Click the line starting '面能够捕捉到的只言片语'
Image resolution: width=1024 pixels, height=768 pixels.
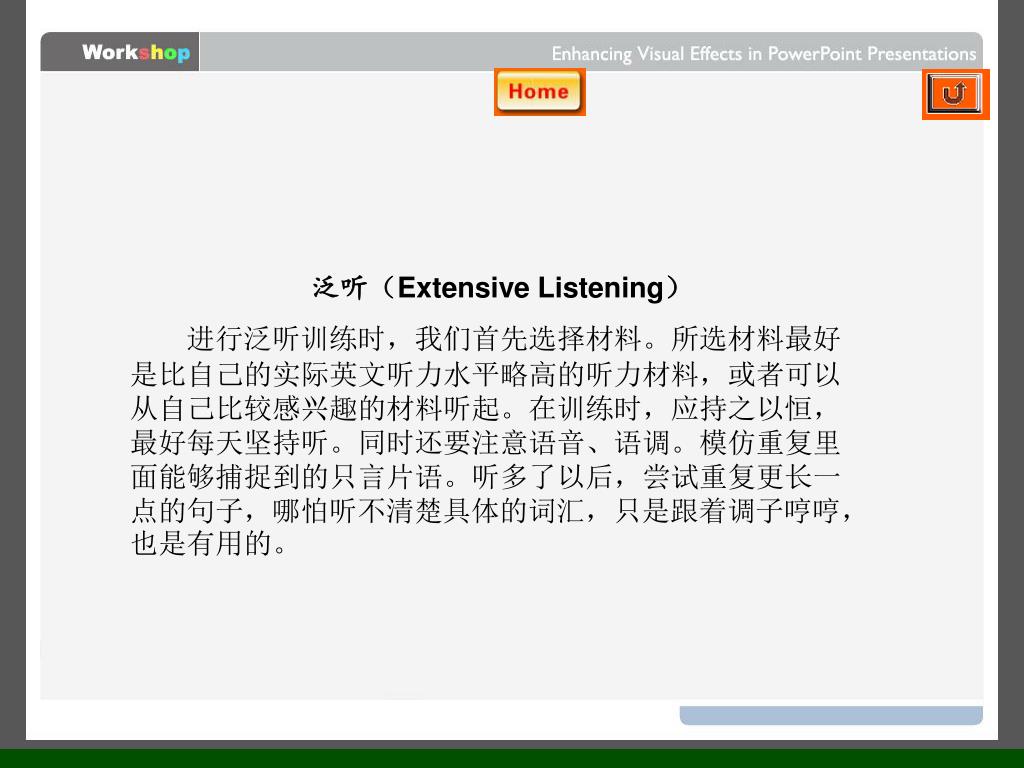tap(485, 477)
